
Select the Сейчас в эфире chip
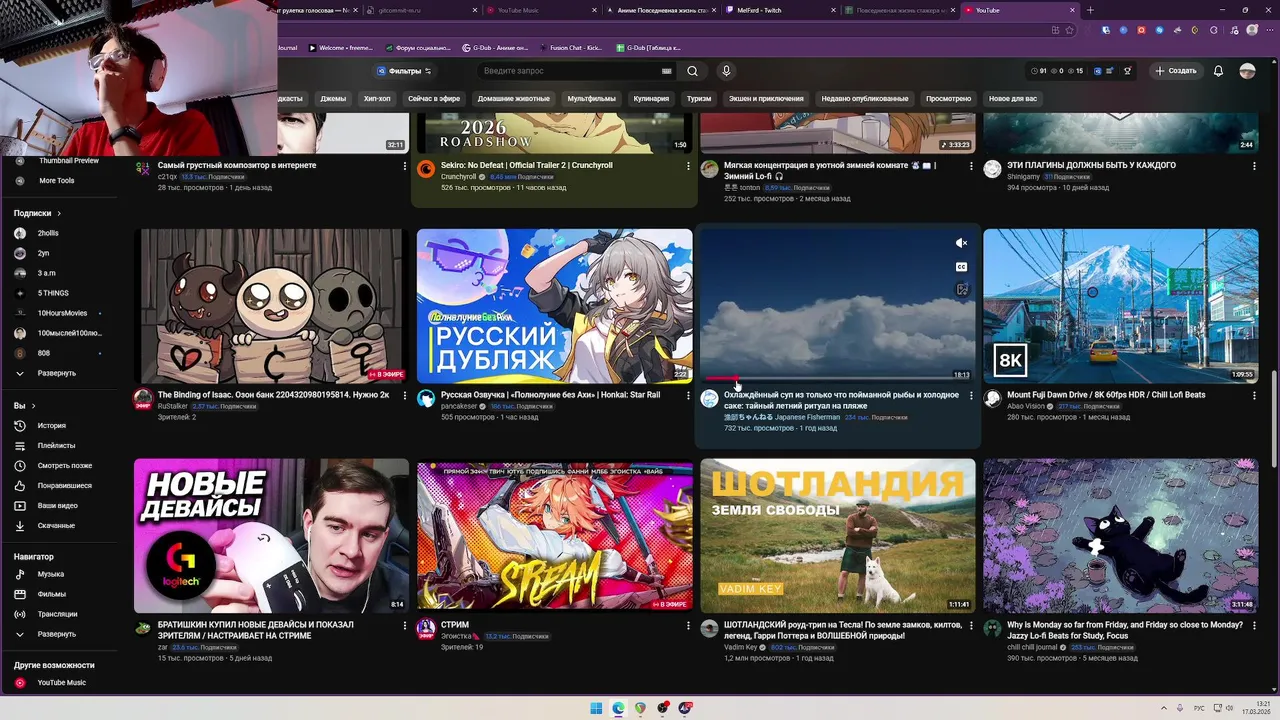[x=434, y=99]
